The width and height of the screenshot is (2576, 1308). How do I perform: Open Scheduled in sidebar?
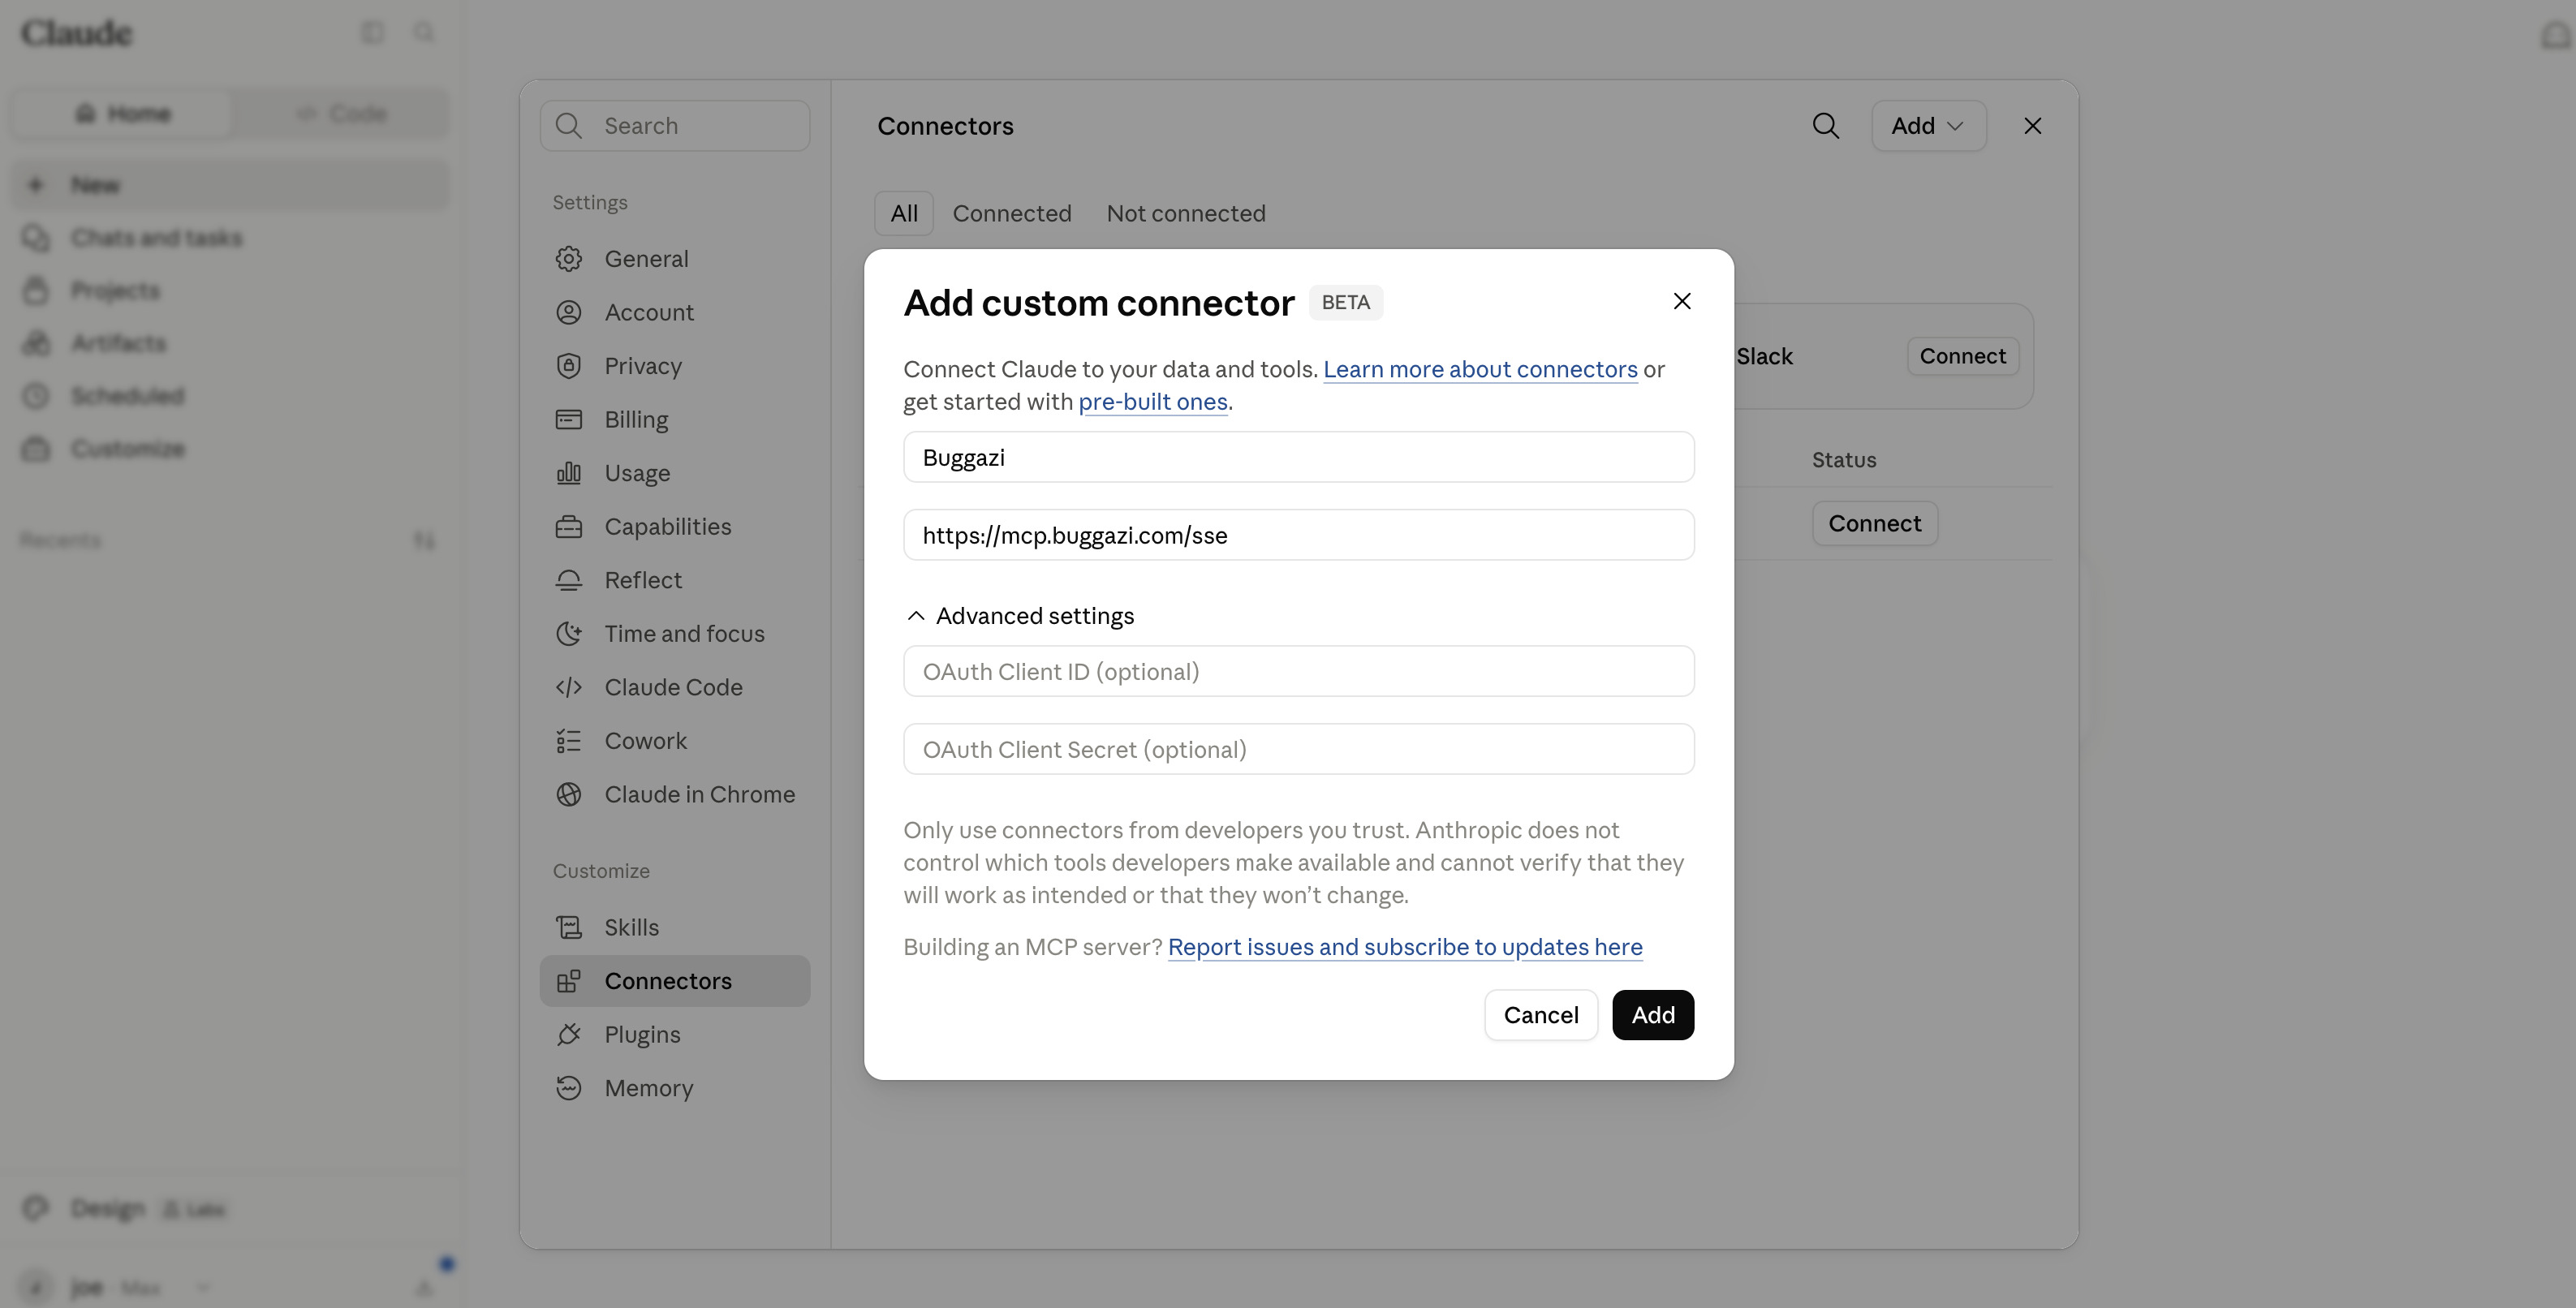(230, 396)
